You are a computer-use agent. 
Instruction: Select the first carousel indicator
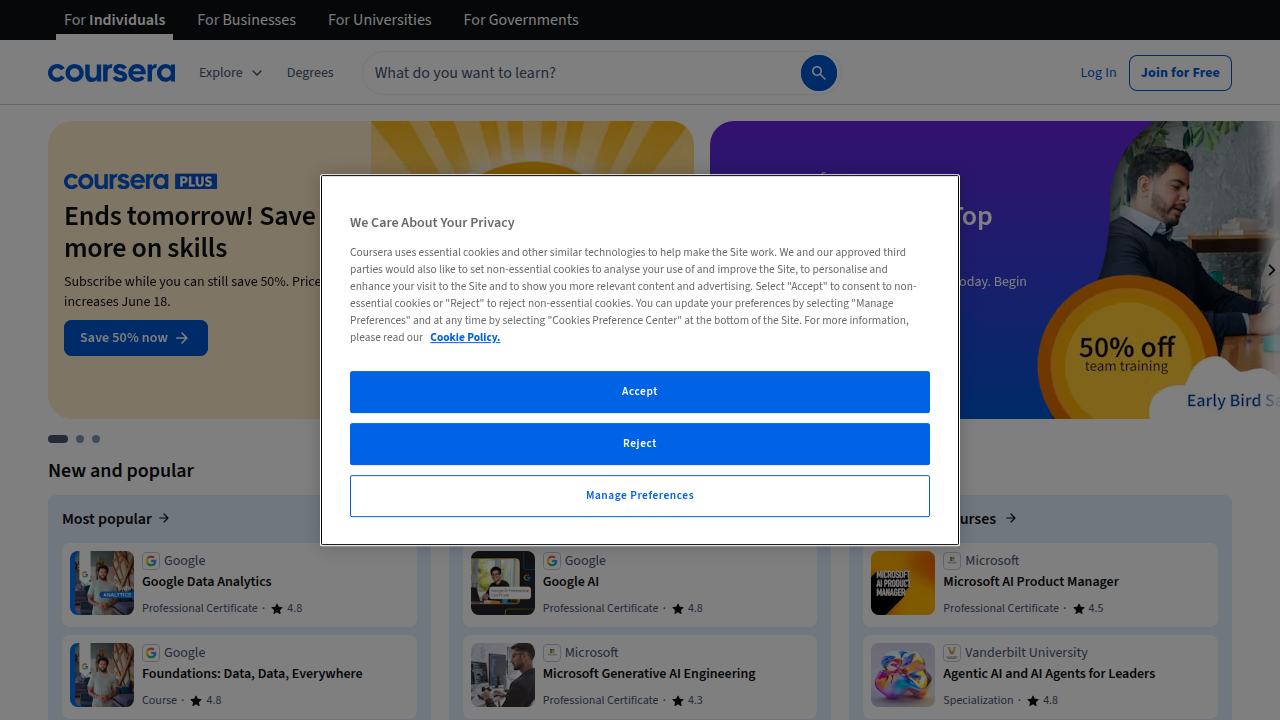point(58,439)
